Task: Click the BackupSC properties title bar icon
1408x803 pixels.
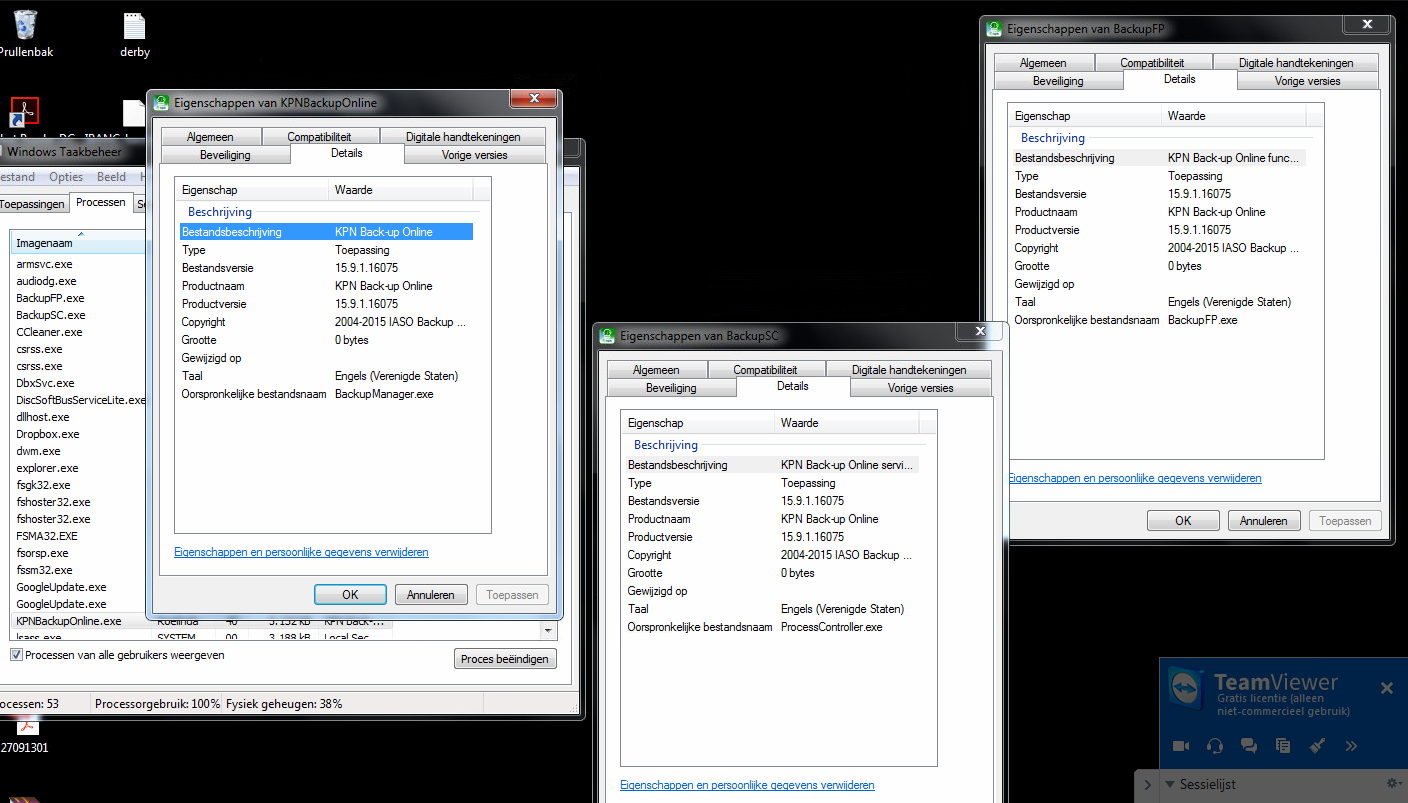Action: pyautogui.click(x=608, y=336)
